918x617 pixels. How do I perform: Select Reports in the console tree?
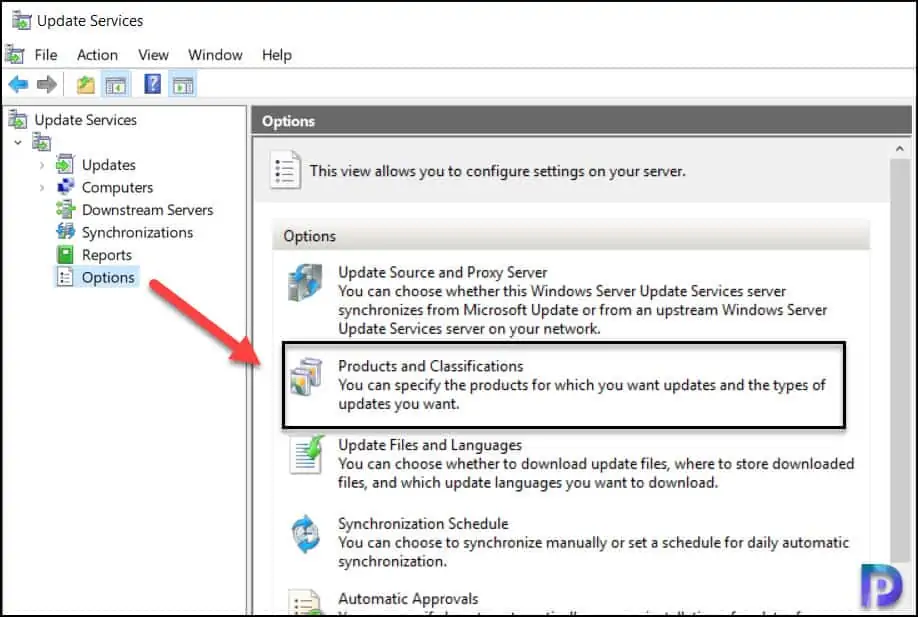pos(107,255)
